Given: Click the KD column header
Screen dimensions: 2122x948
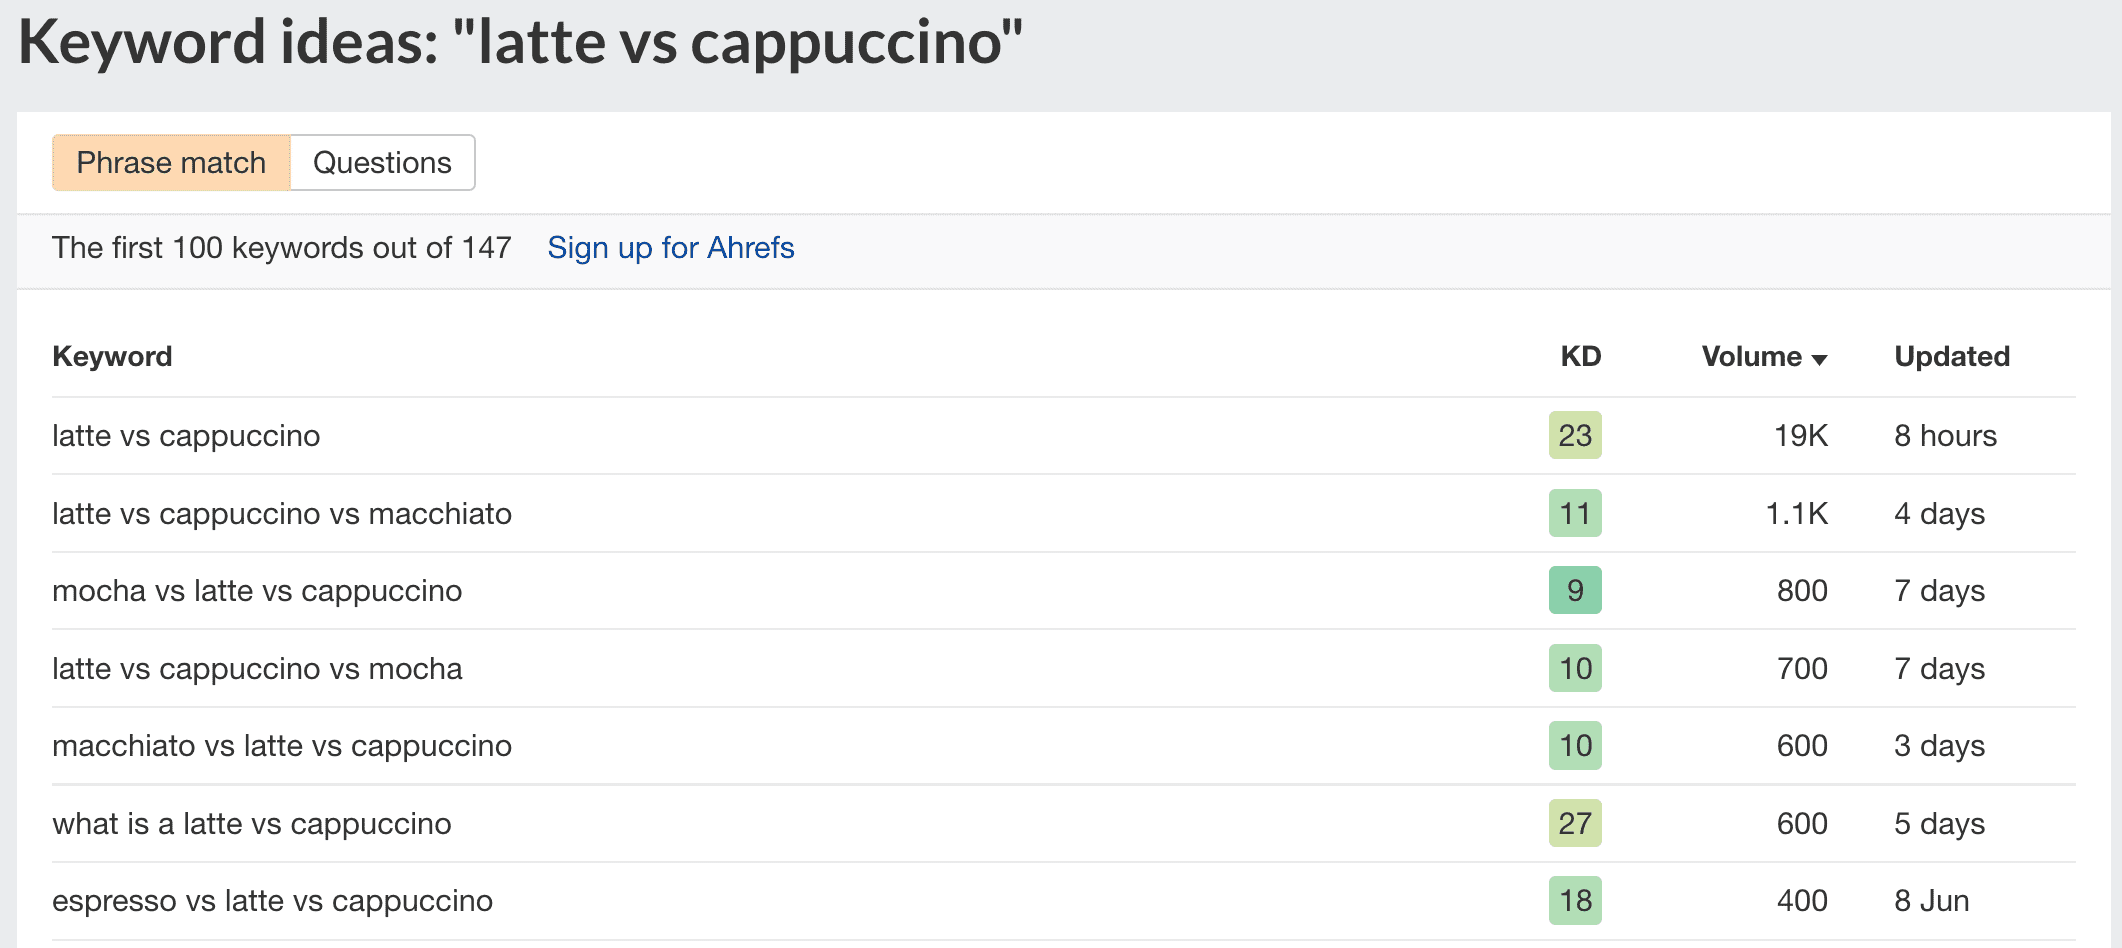Looking at the screenshot, I should click(x=1580, y=357).
